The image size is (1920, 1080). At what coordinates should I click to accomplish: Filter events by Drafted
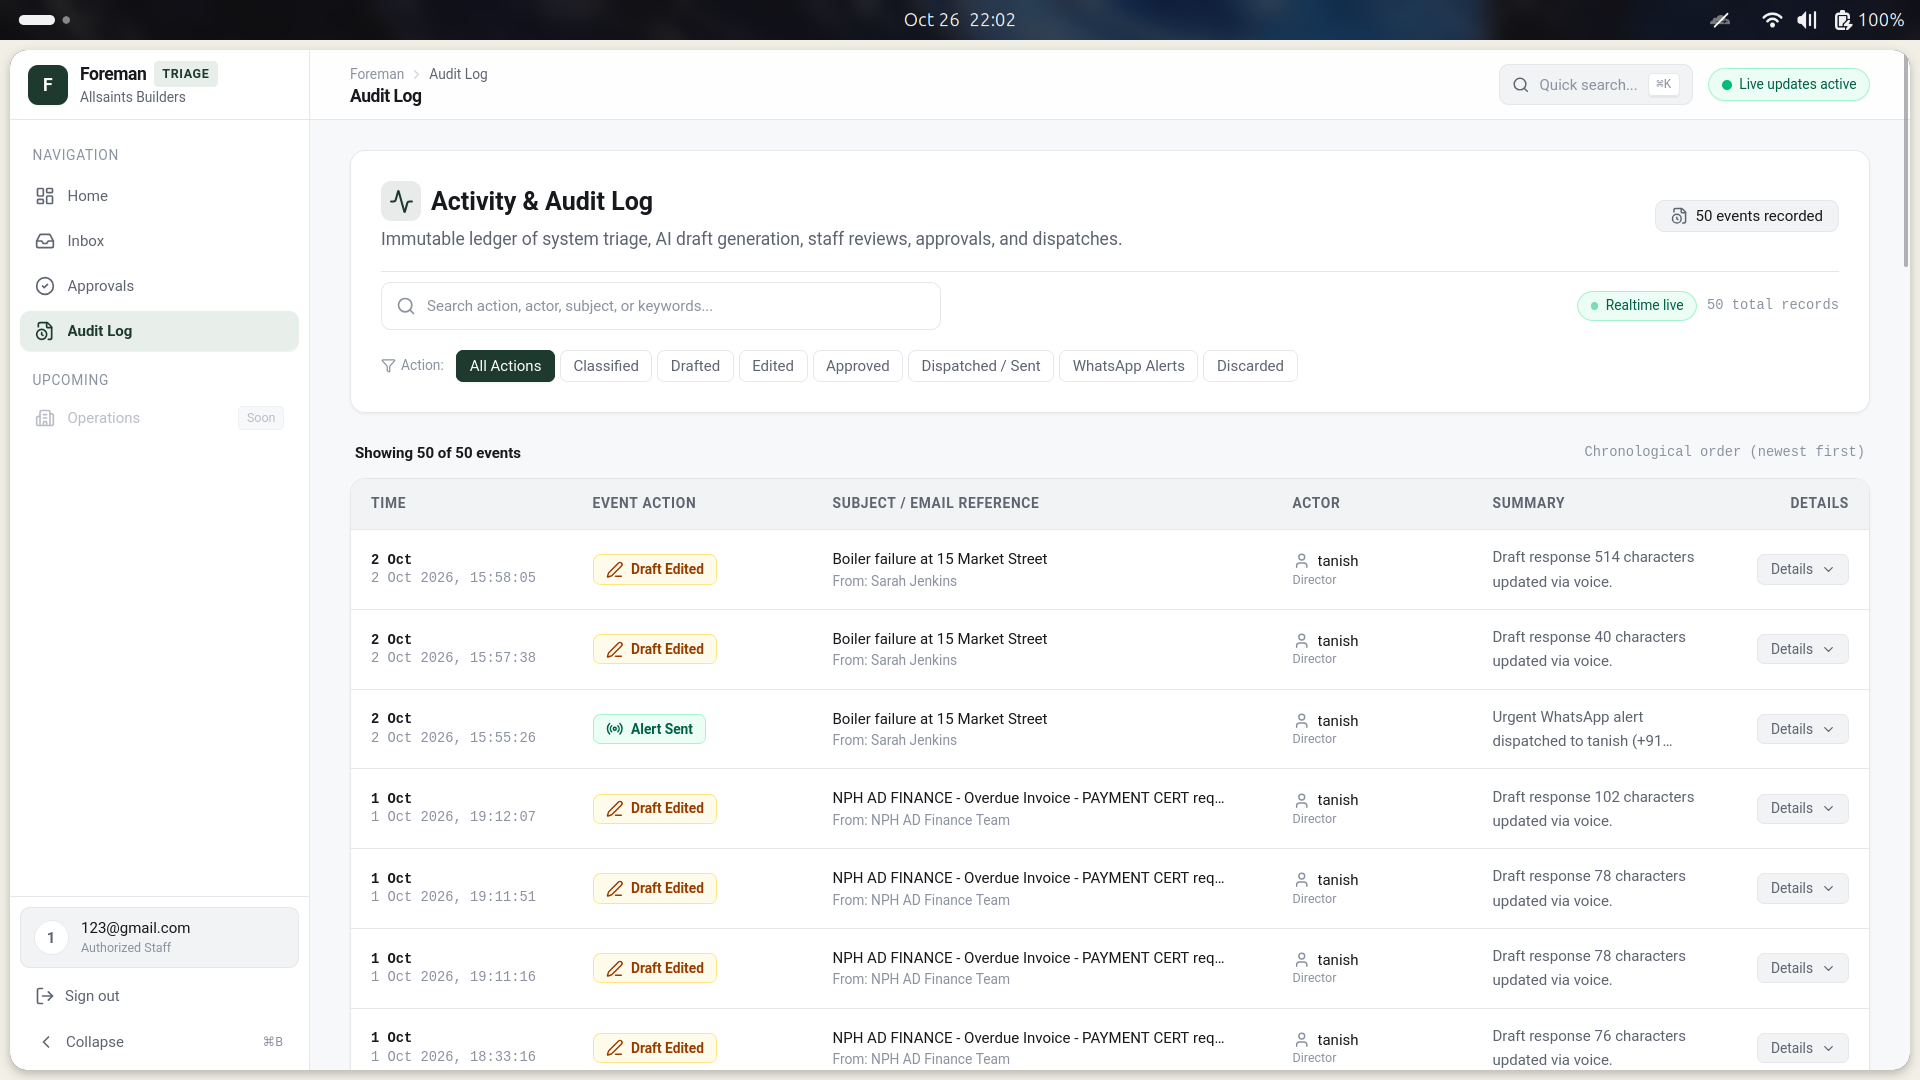point(695,366)
